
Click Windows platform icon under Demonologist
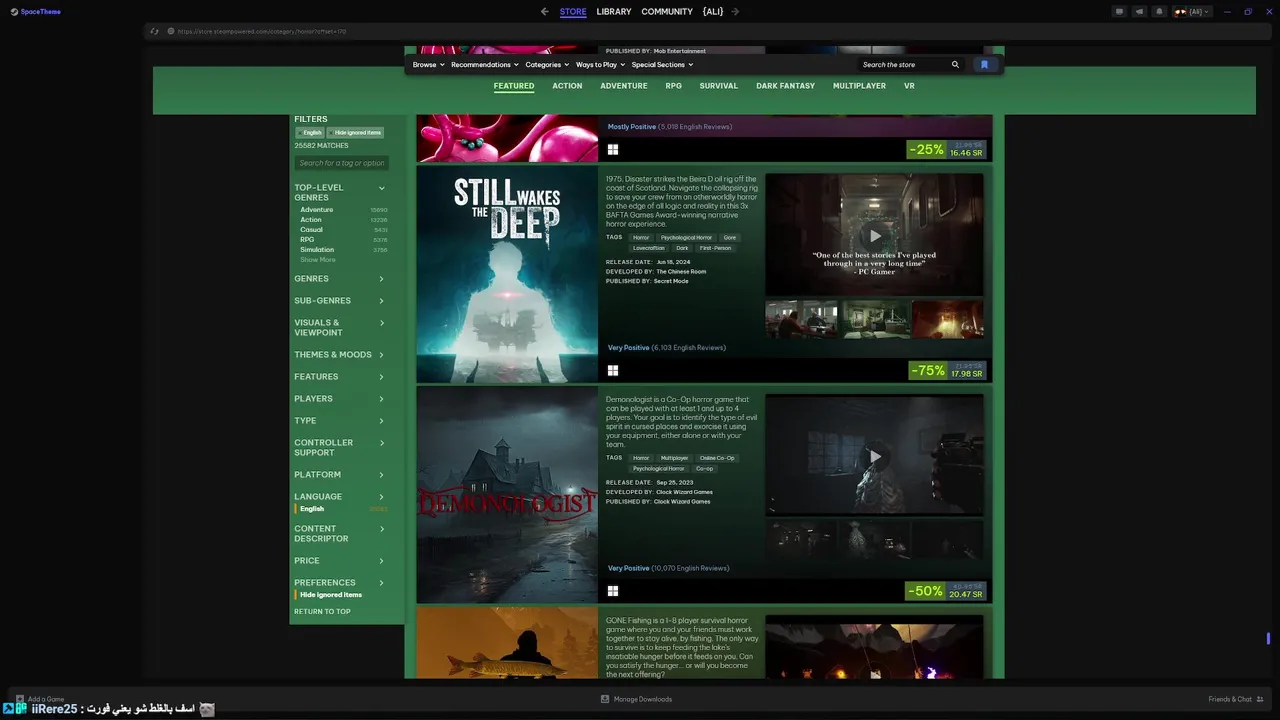613,591
